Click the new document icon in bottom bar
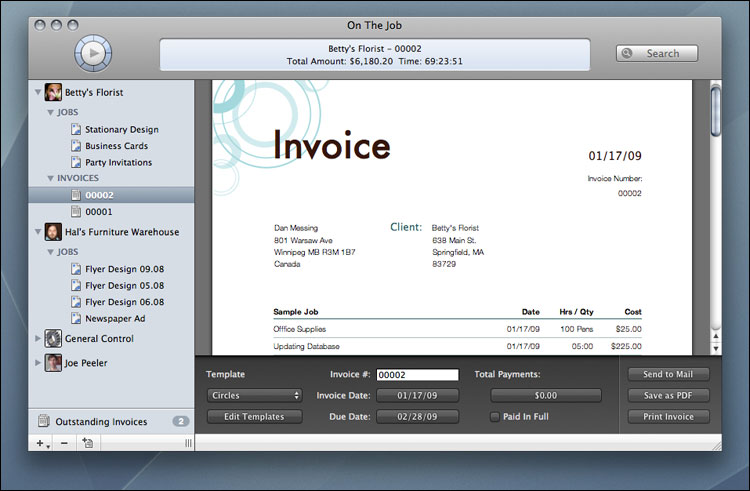Image resolution: width=750 pixels, height=491 pixels. 88,443
